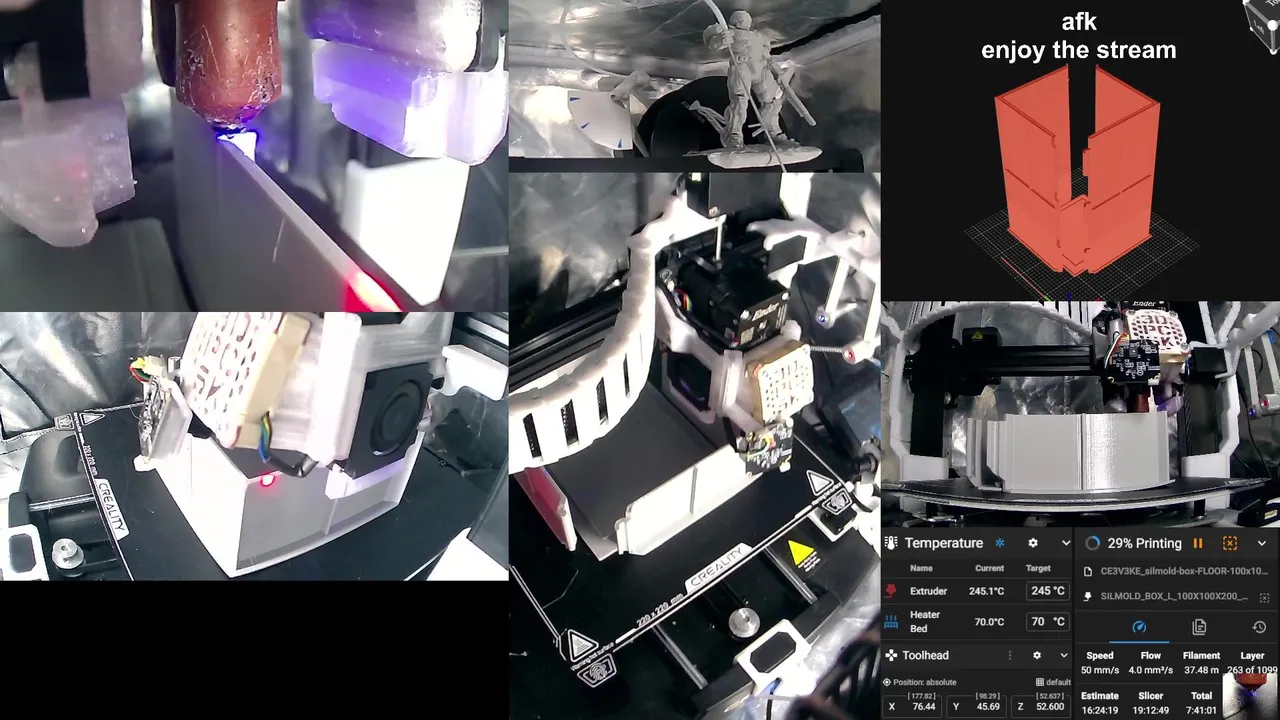Collapse the Temperature panel

pos(1065,543)
